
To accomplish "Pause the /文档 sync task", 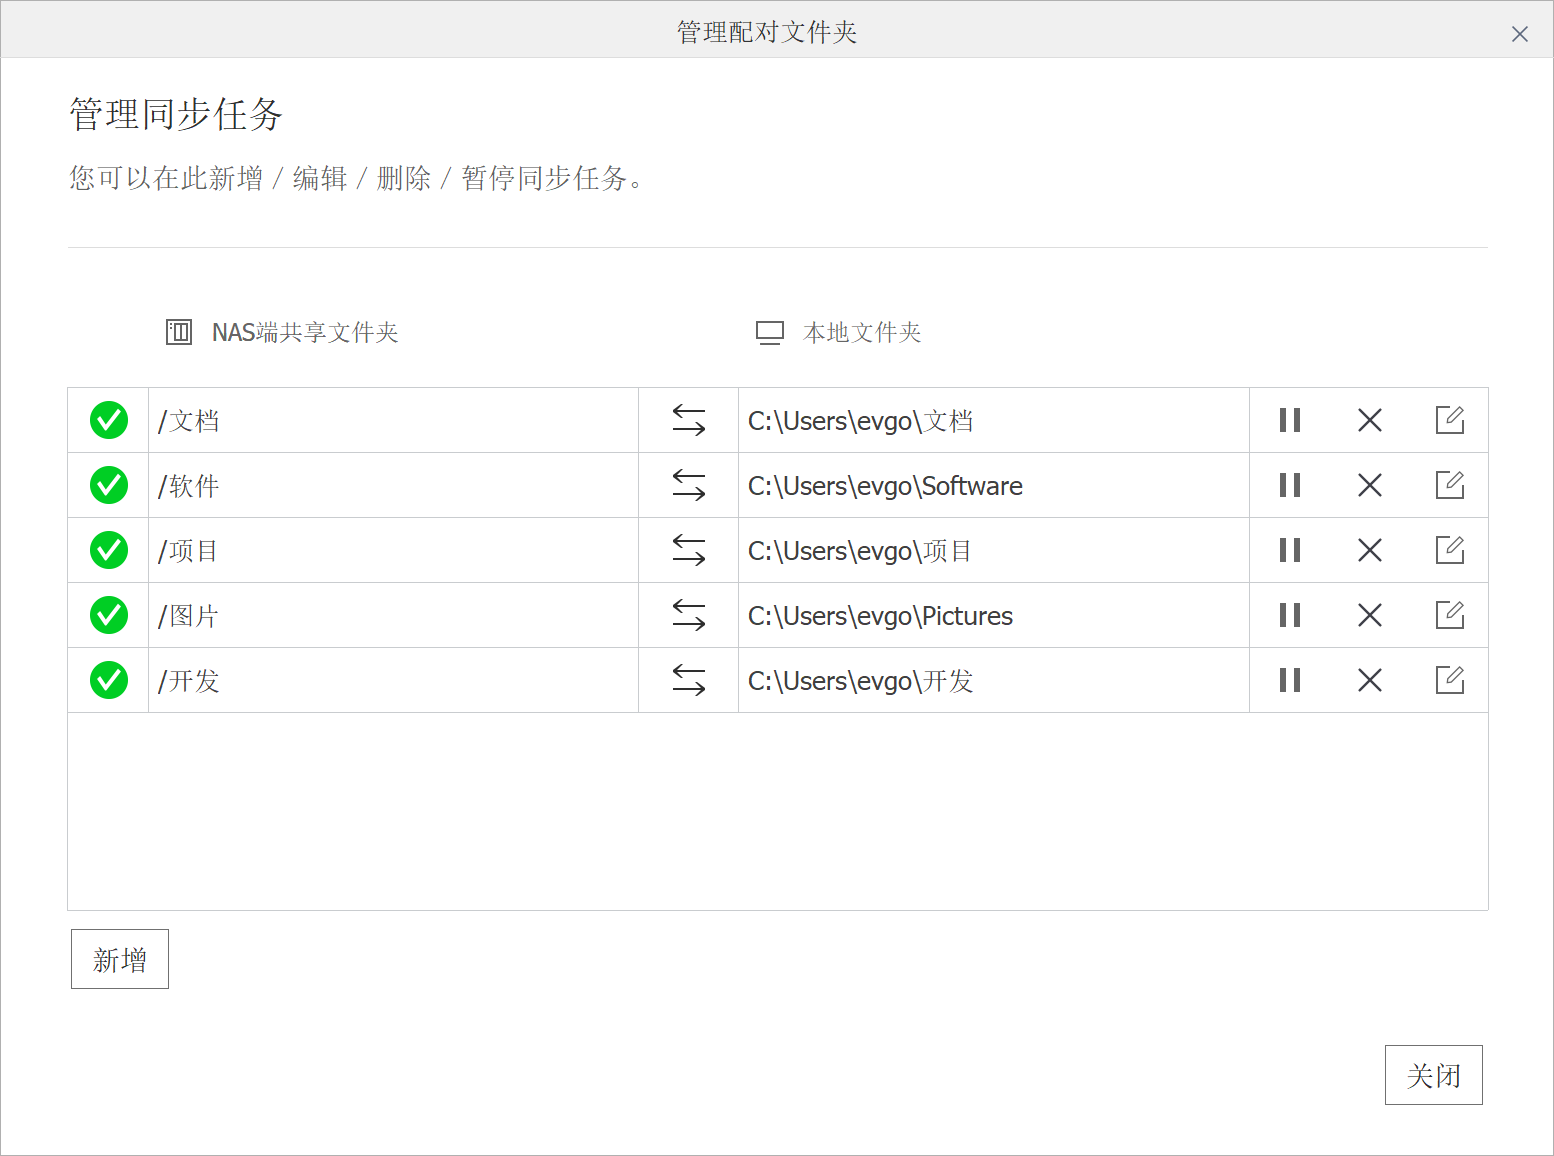I will pyautogui.click(x=1290, y=420).
